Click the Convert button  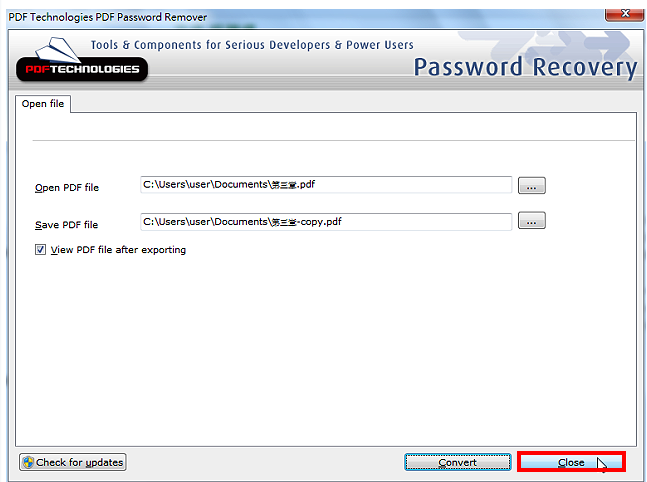point(458,462)
